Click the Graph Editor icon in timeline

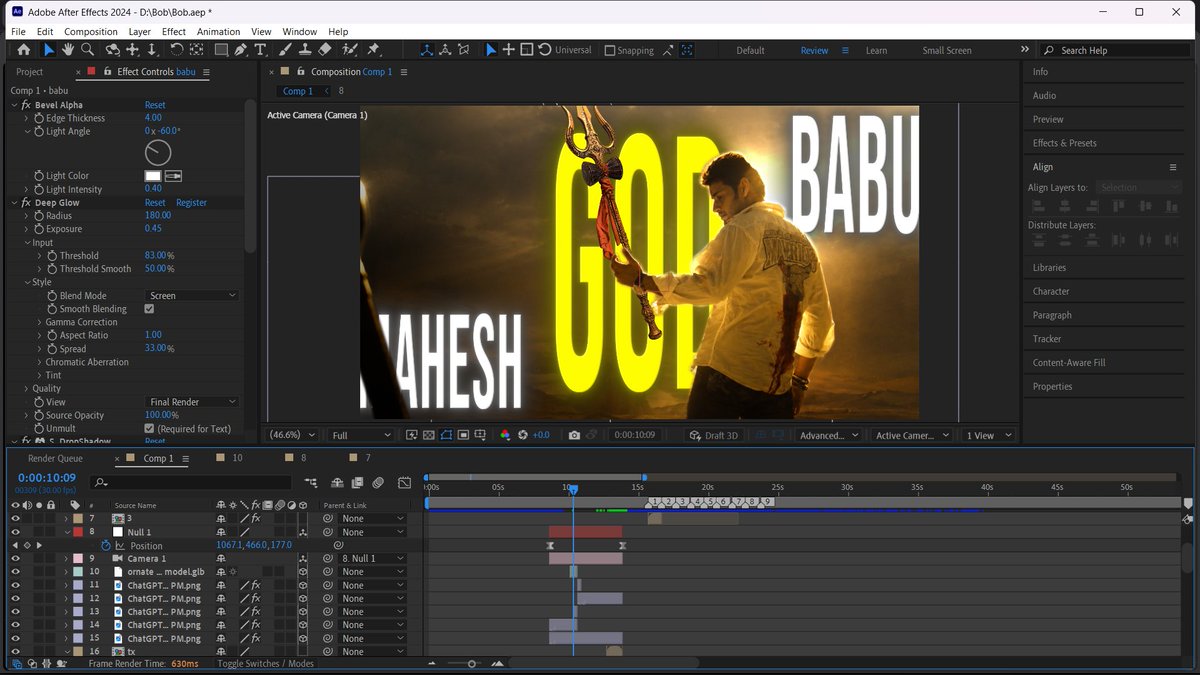click(404, 483)
